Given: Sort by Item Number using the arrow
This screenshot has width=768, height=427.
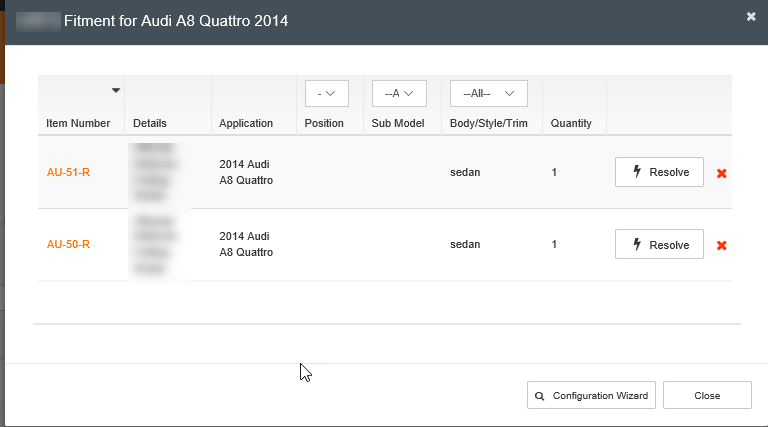Looking at the screenshot, I should coord(116,90).
